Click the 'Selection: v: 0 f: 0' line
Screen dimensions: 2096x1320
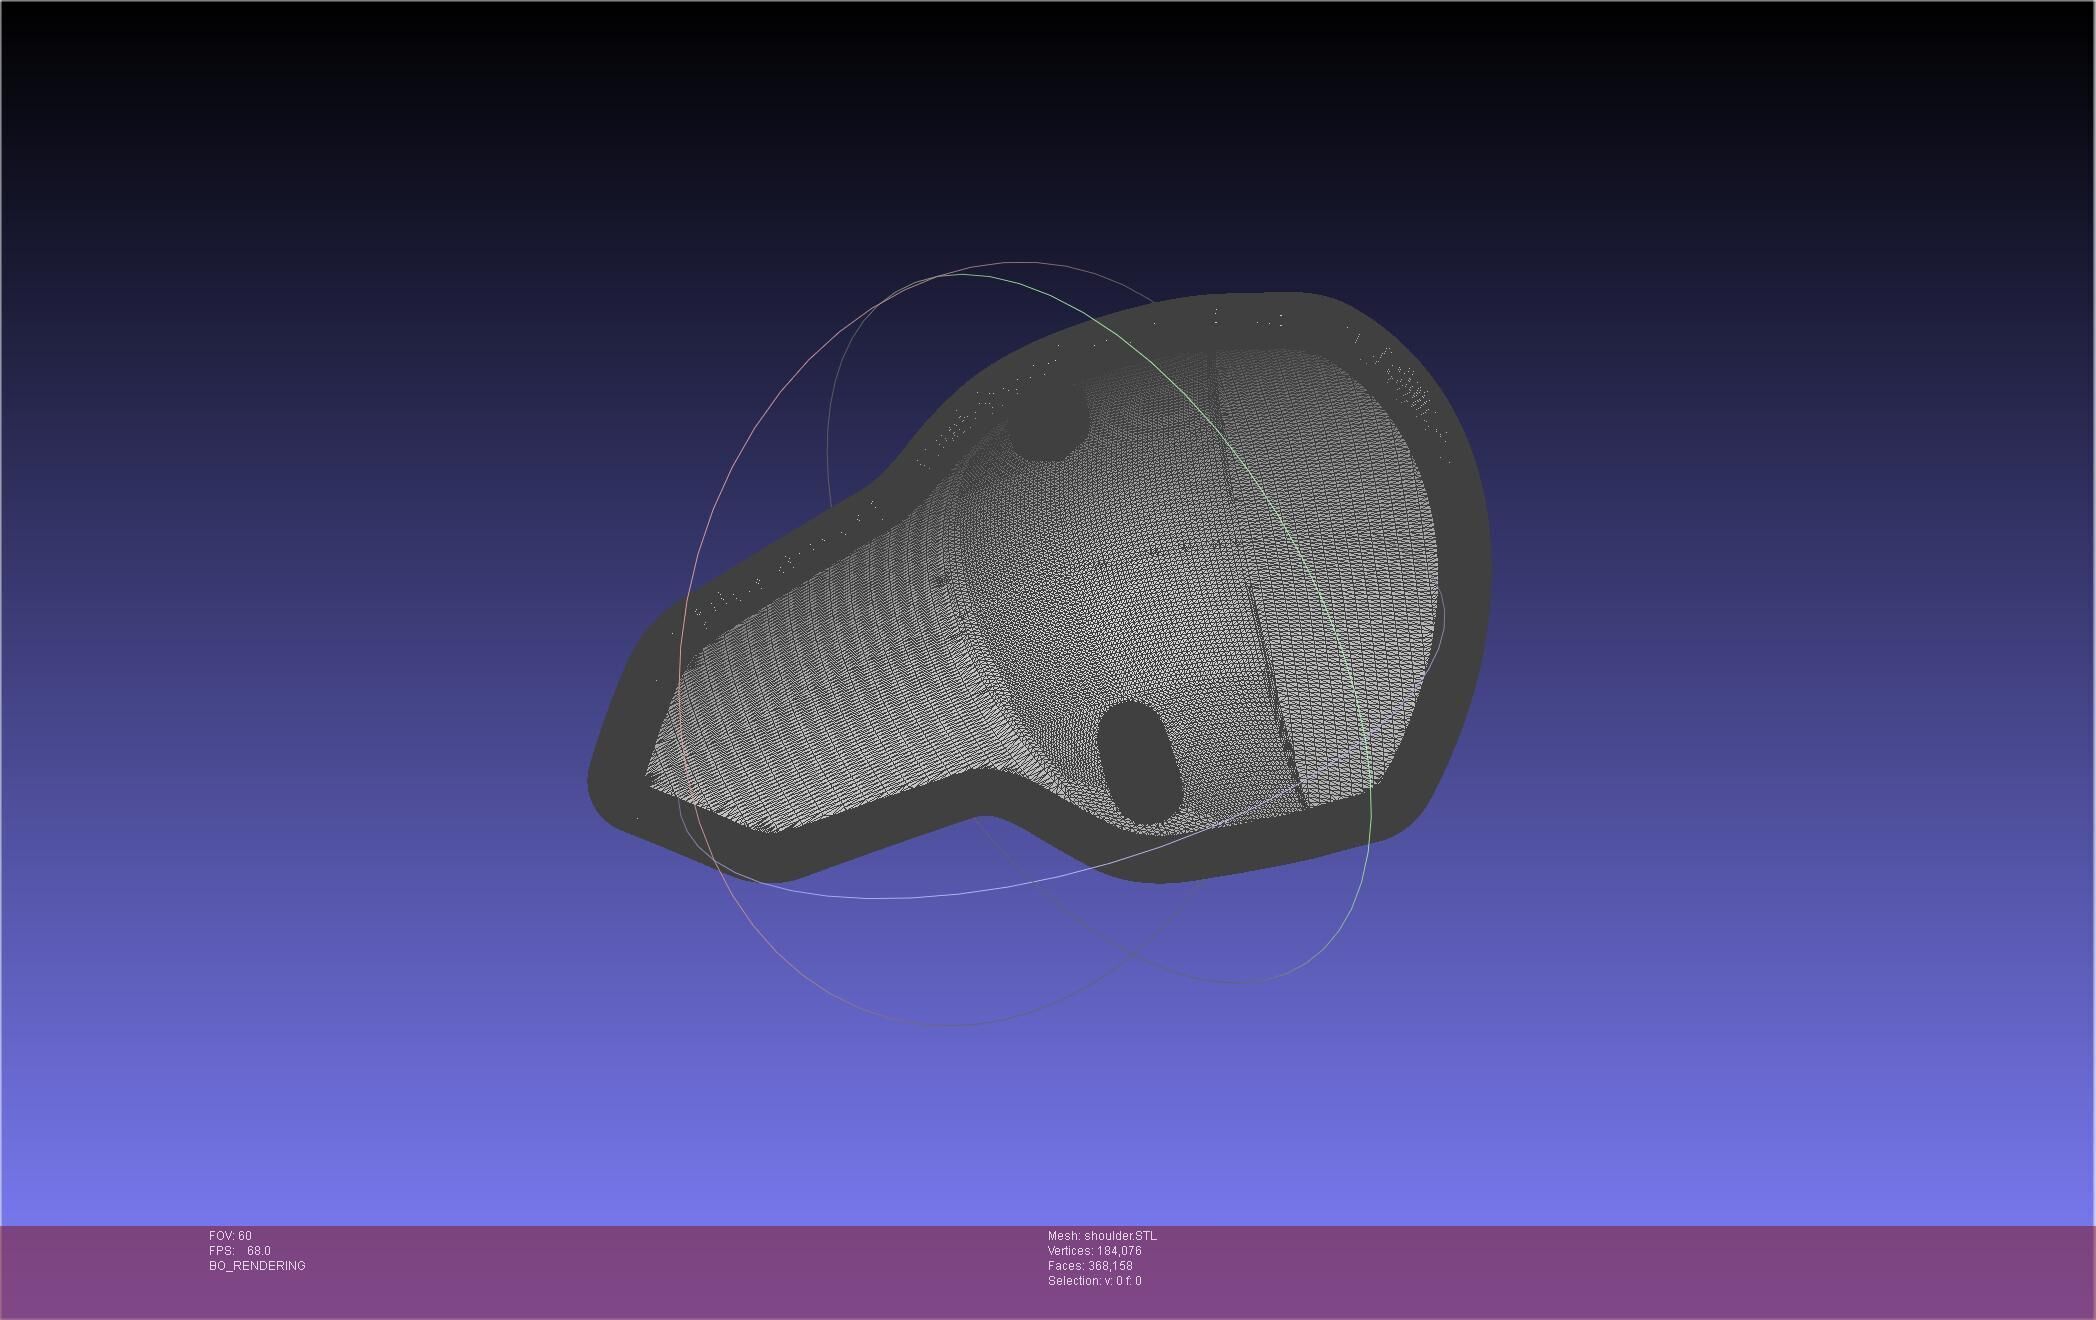pos(1094,1281)
